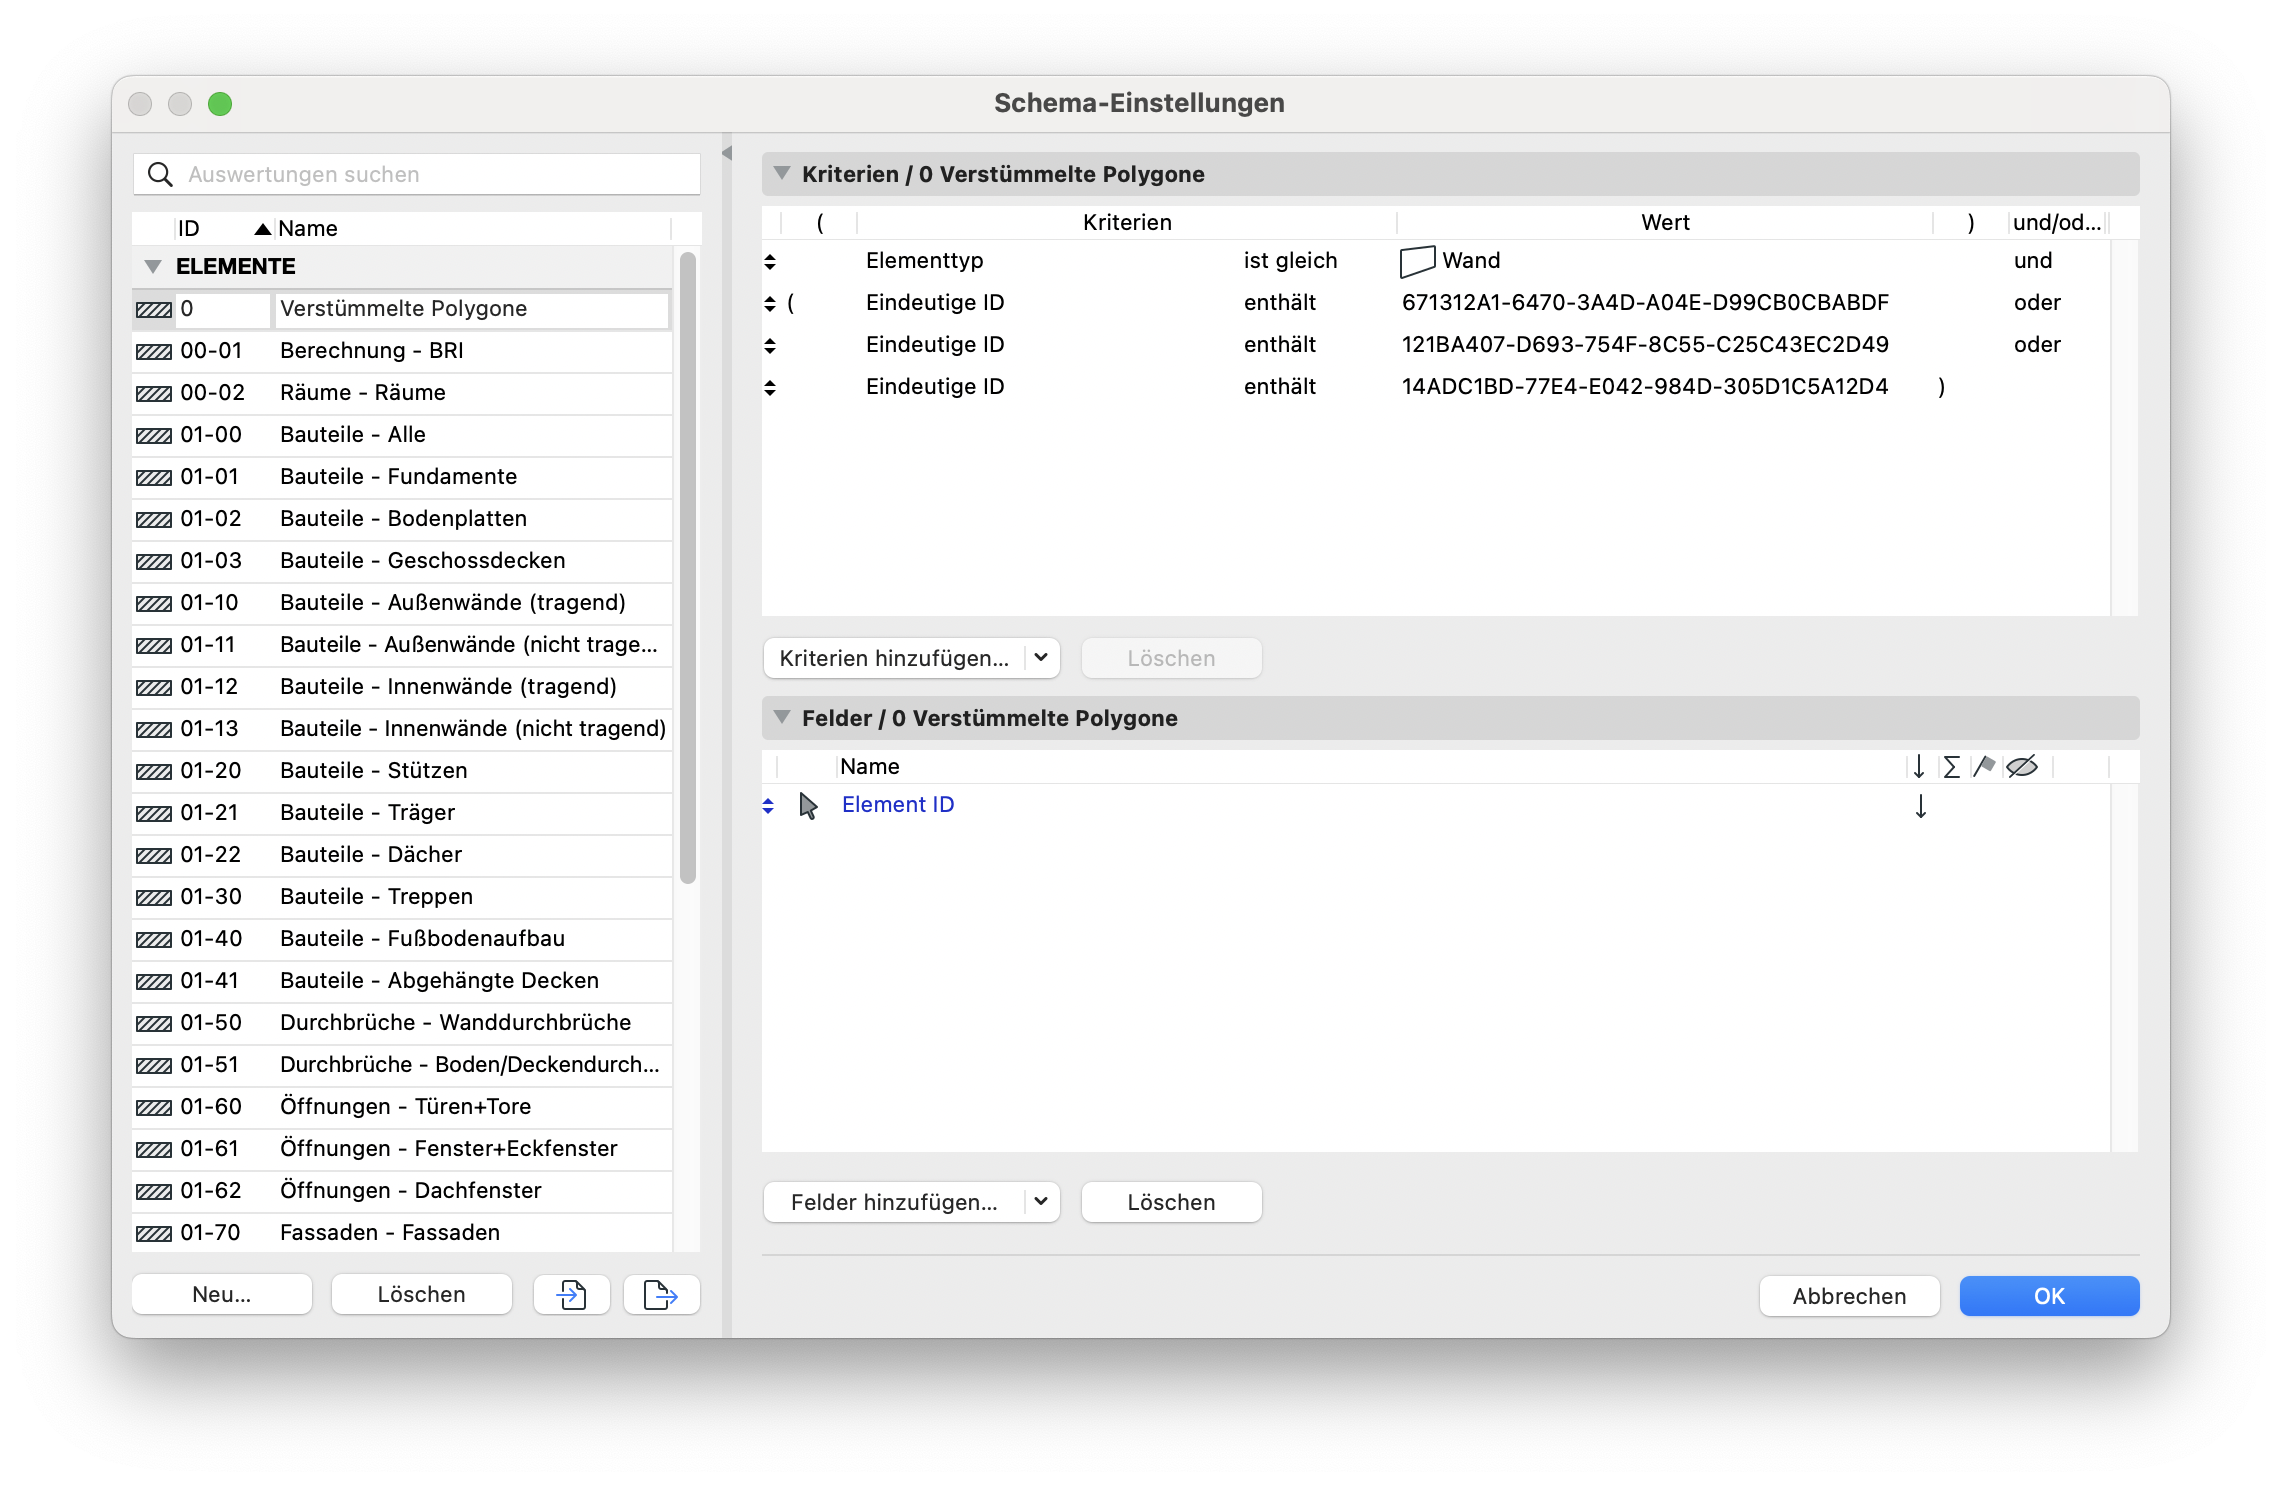This screenshot has width=2282, height=1486.
Task: Confirm with the OK button
Action: coord(2049,1296)
